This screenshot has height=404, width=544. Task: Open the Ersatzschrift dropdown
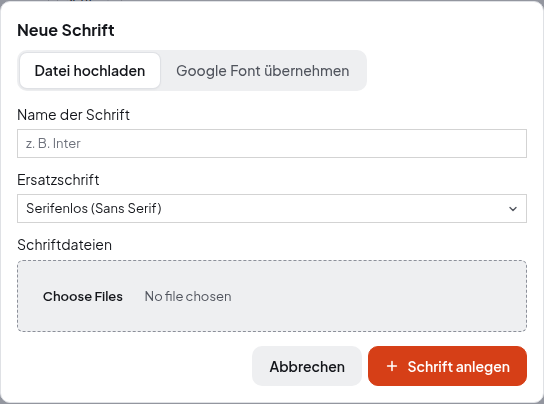(272, 208)
